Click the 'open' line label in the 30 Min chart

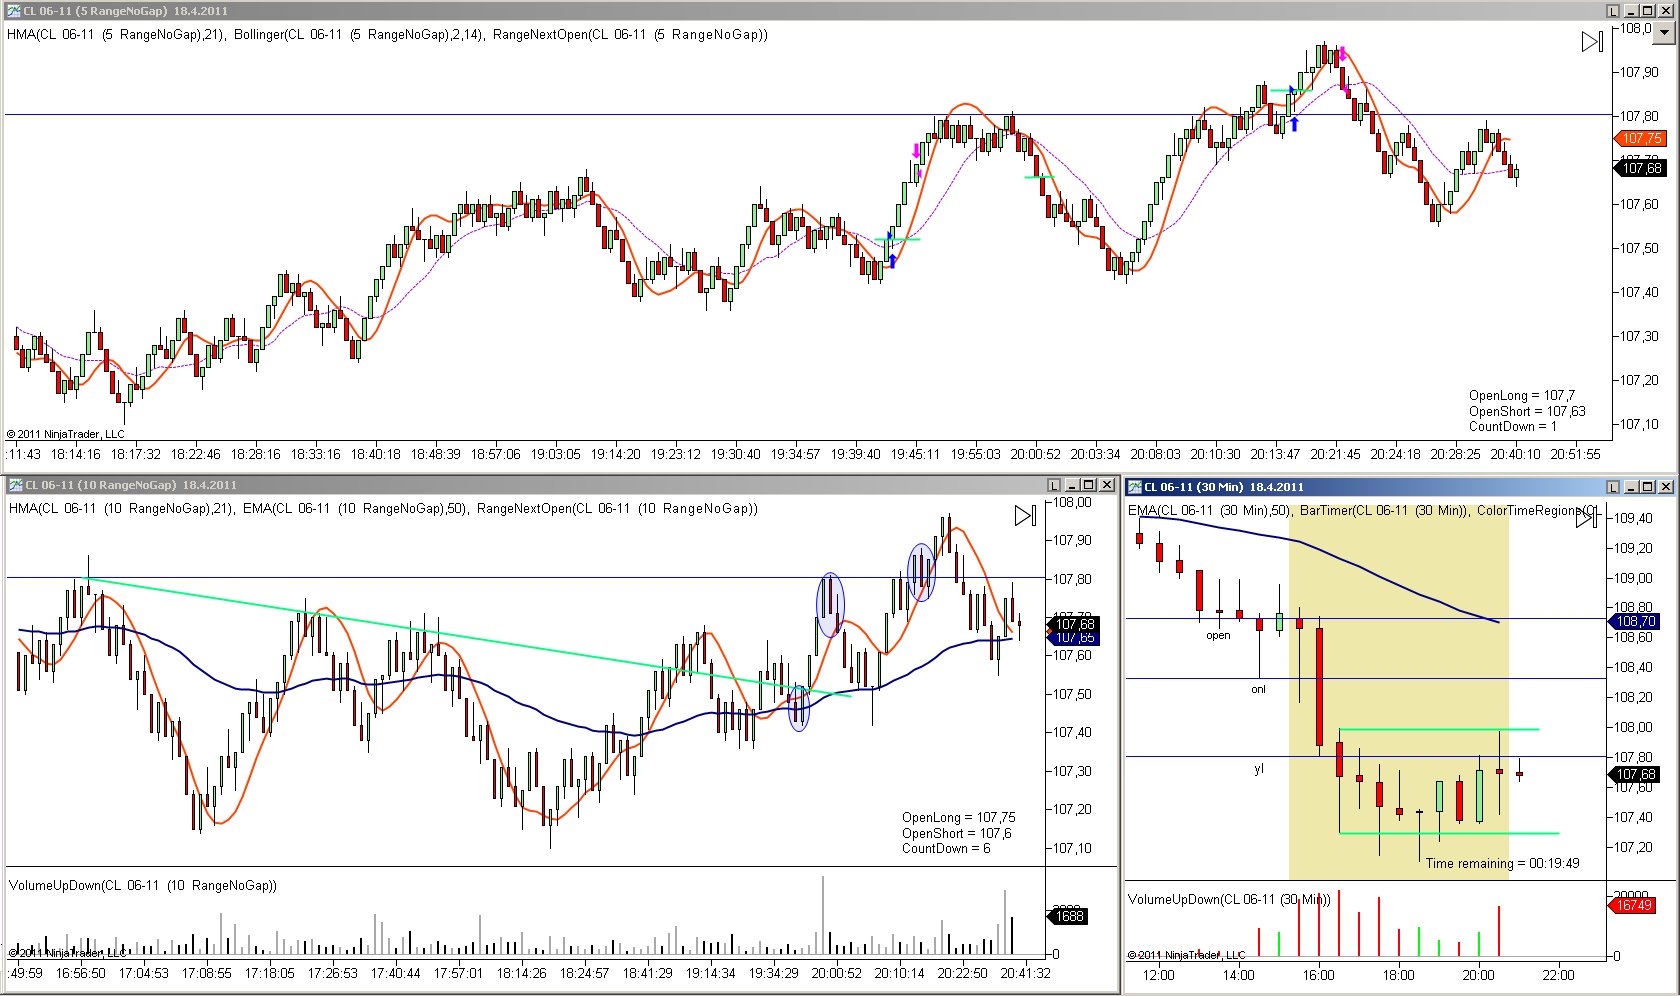[x=1218, y=635]
